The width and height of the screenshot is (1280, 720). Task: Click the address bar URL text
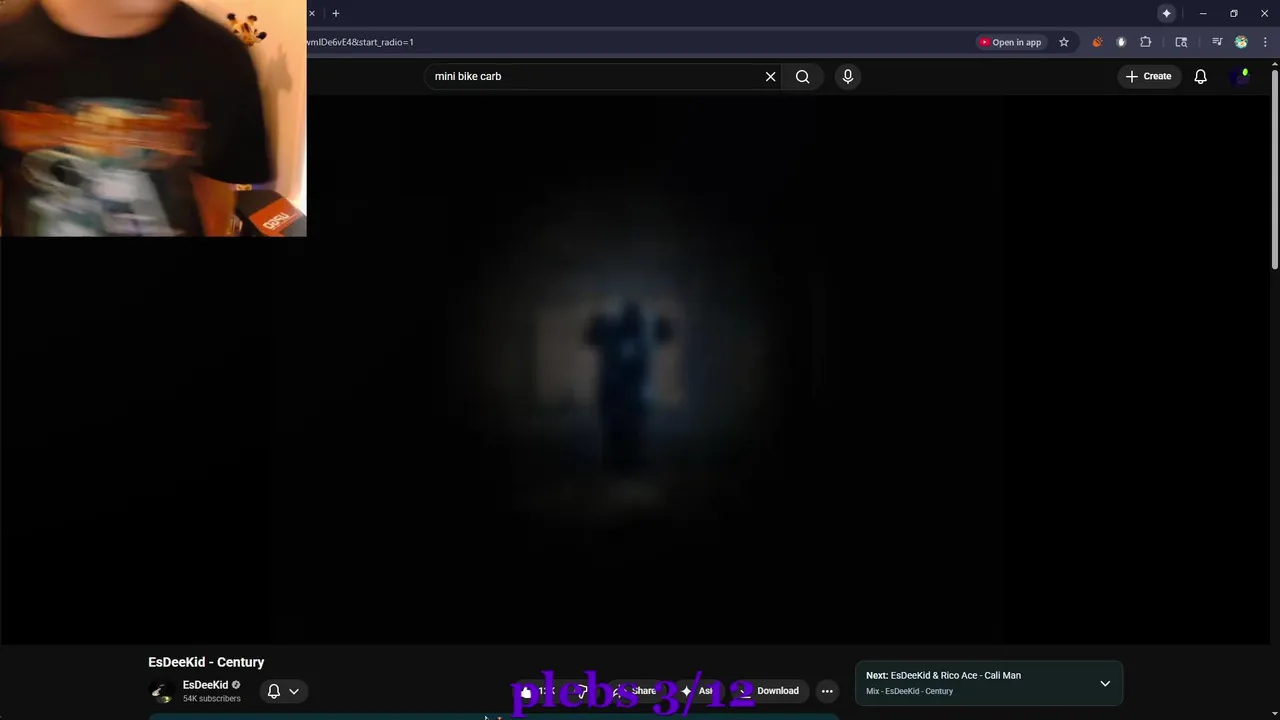point(360,42)
